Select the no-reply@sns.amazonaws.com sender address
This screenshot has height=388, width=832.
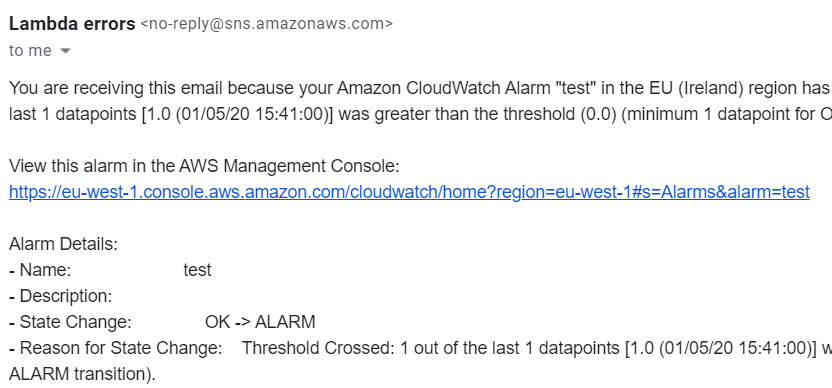266,24
